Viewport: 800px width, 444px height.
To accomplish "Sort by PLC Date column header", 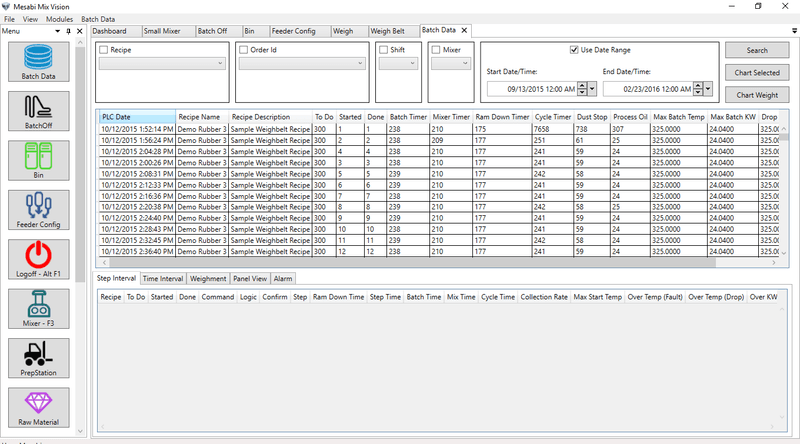I will [137, 117].
